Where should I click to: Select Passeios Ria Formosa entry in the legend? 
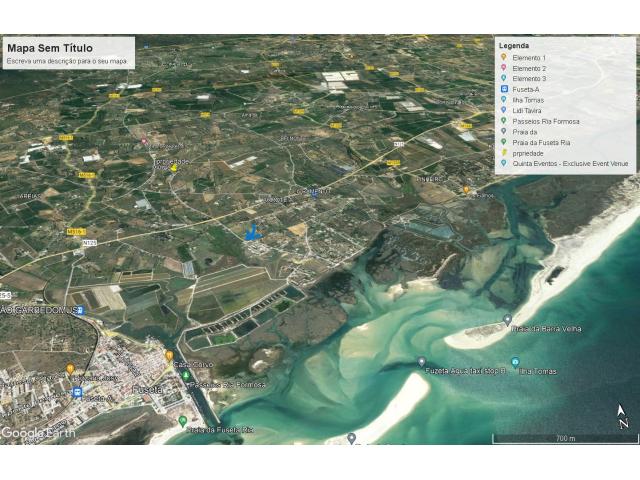tap(546, 121)
